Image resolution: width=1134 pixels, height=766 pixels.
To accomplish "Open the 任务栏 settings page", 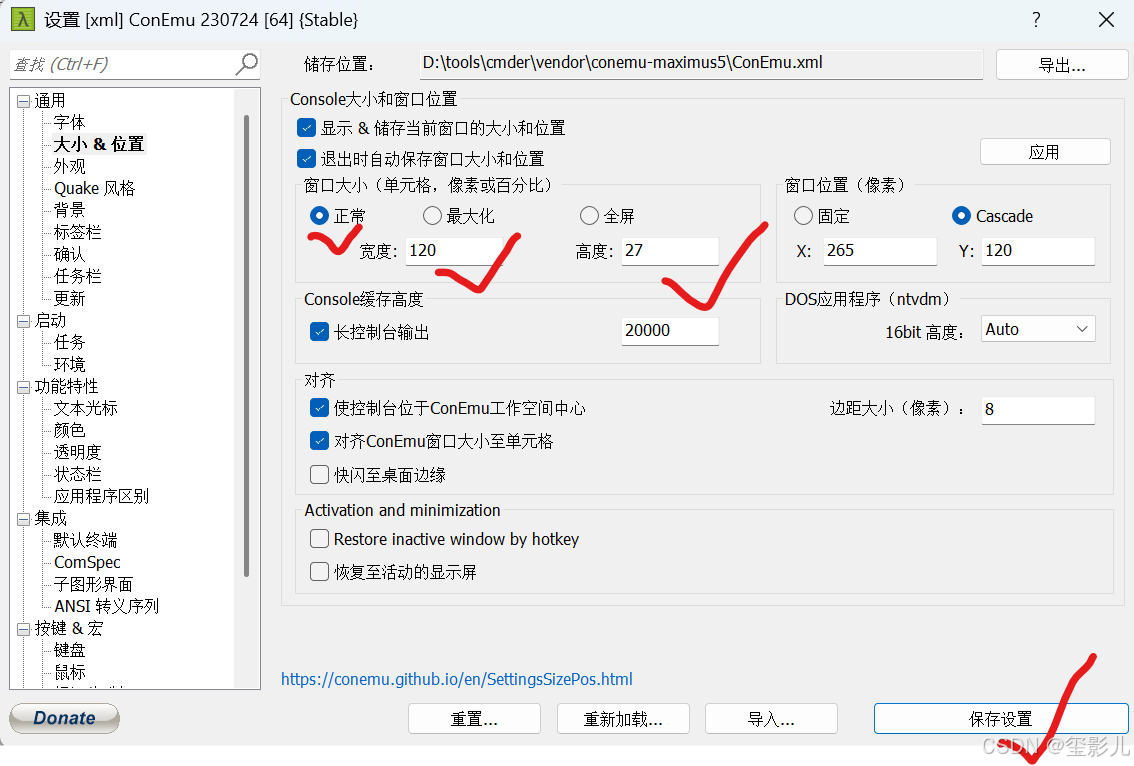I will point(77,276).
